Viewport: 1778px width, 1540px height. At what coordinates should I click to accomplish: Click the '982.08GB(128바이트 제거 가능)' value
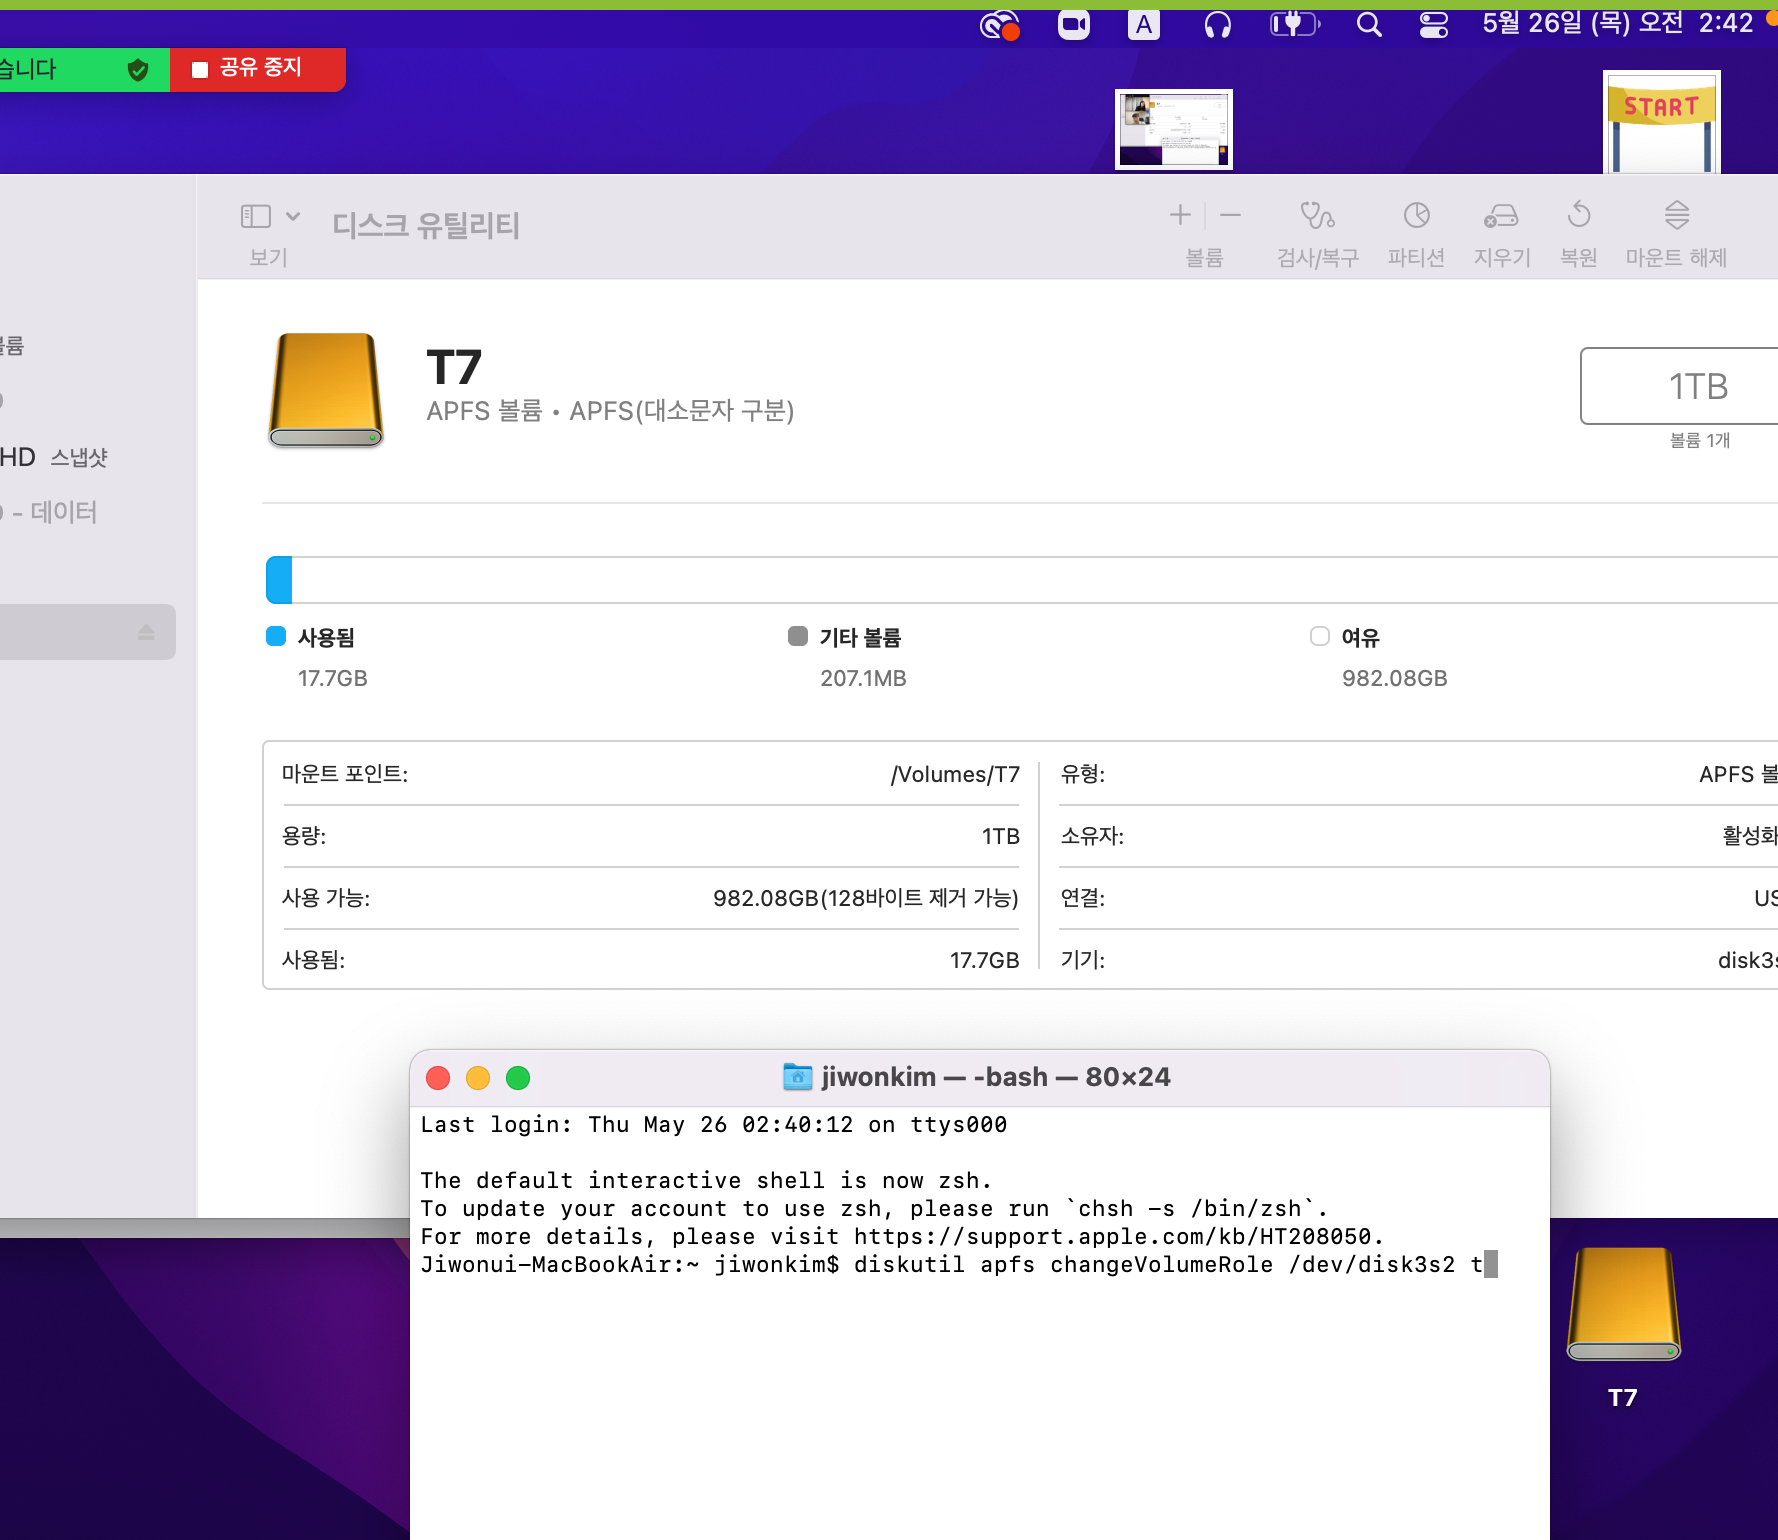click(x=866, y=898)
